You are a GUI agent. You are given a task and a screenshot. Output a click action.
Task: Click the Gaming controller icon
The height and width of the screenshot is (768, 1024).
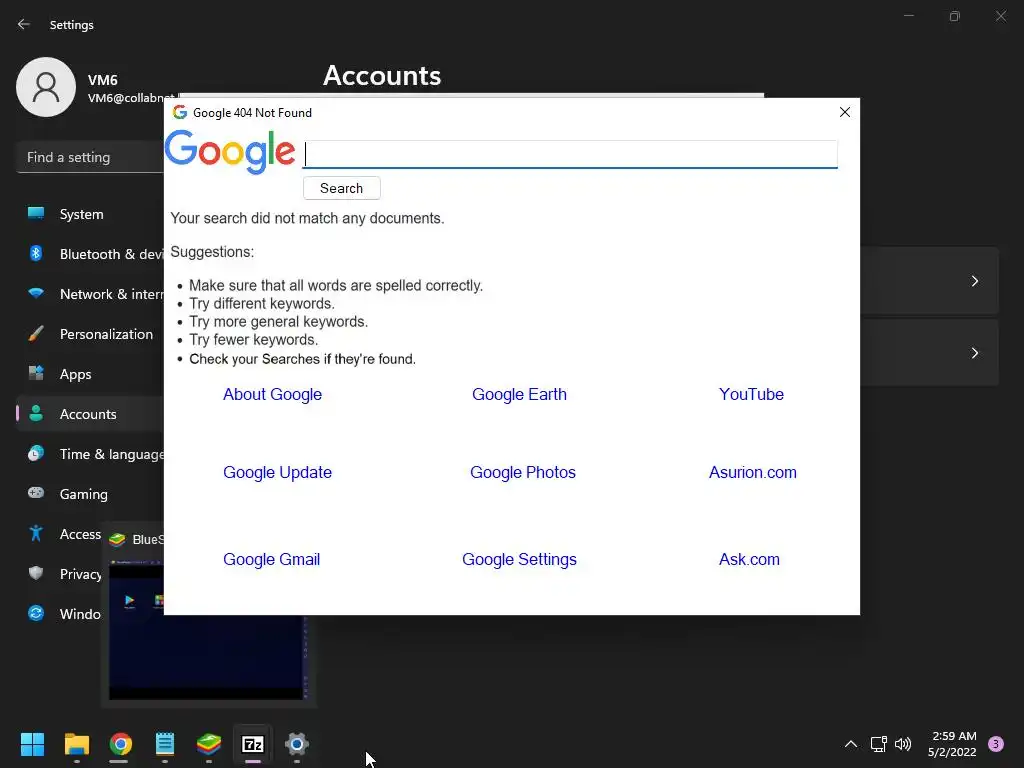point(36,493)
